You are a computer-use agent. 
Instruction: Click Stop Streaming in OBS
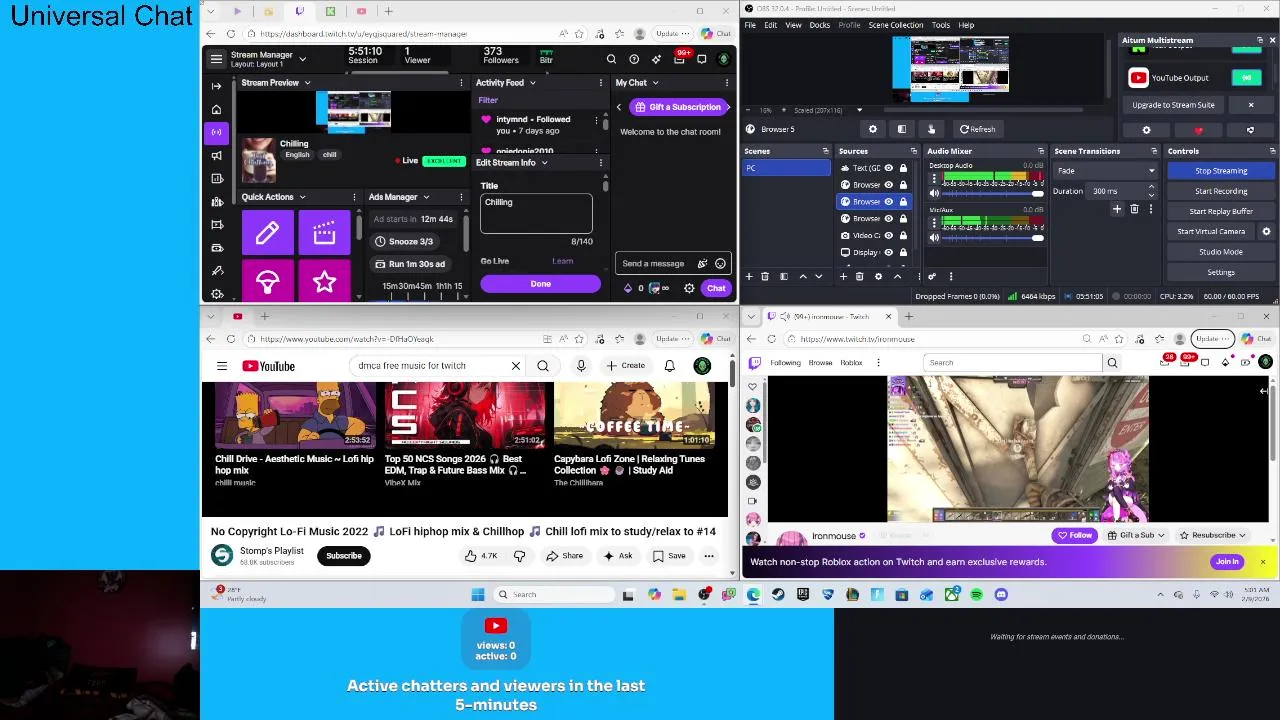(x=1221, y=171)
